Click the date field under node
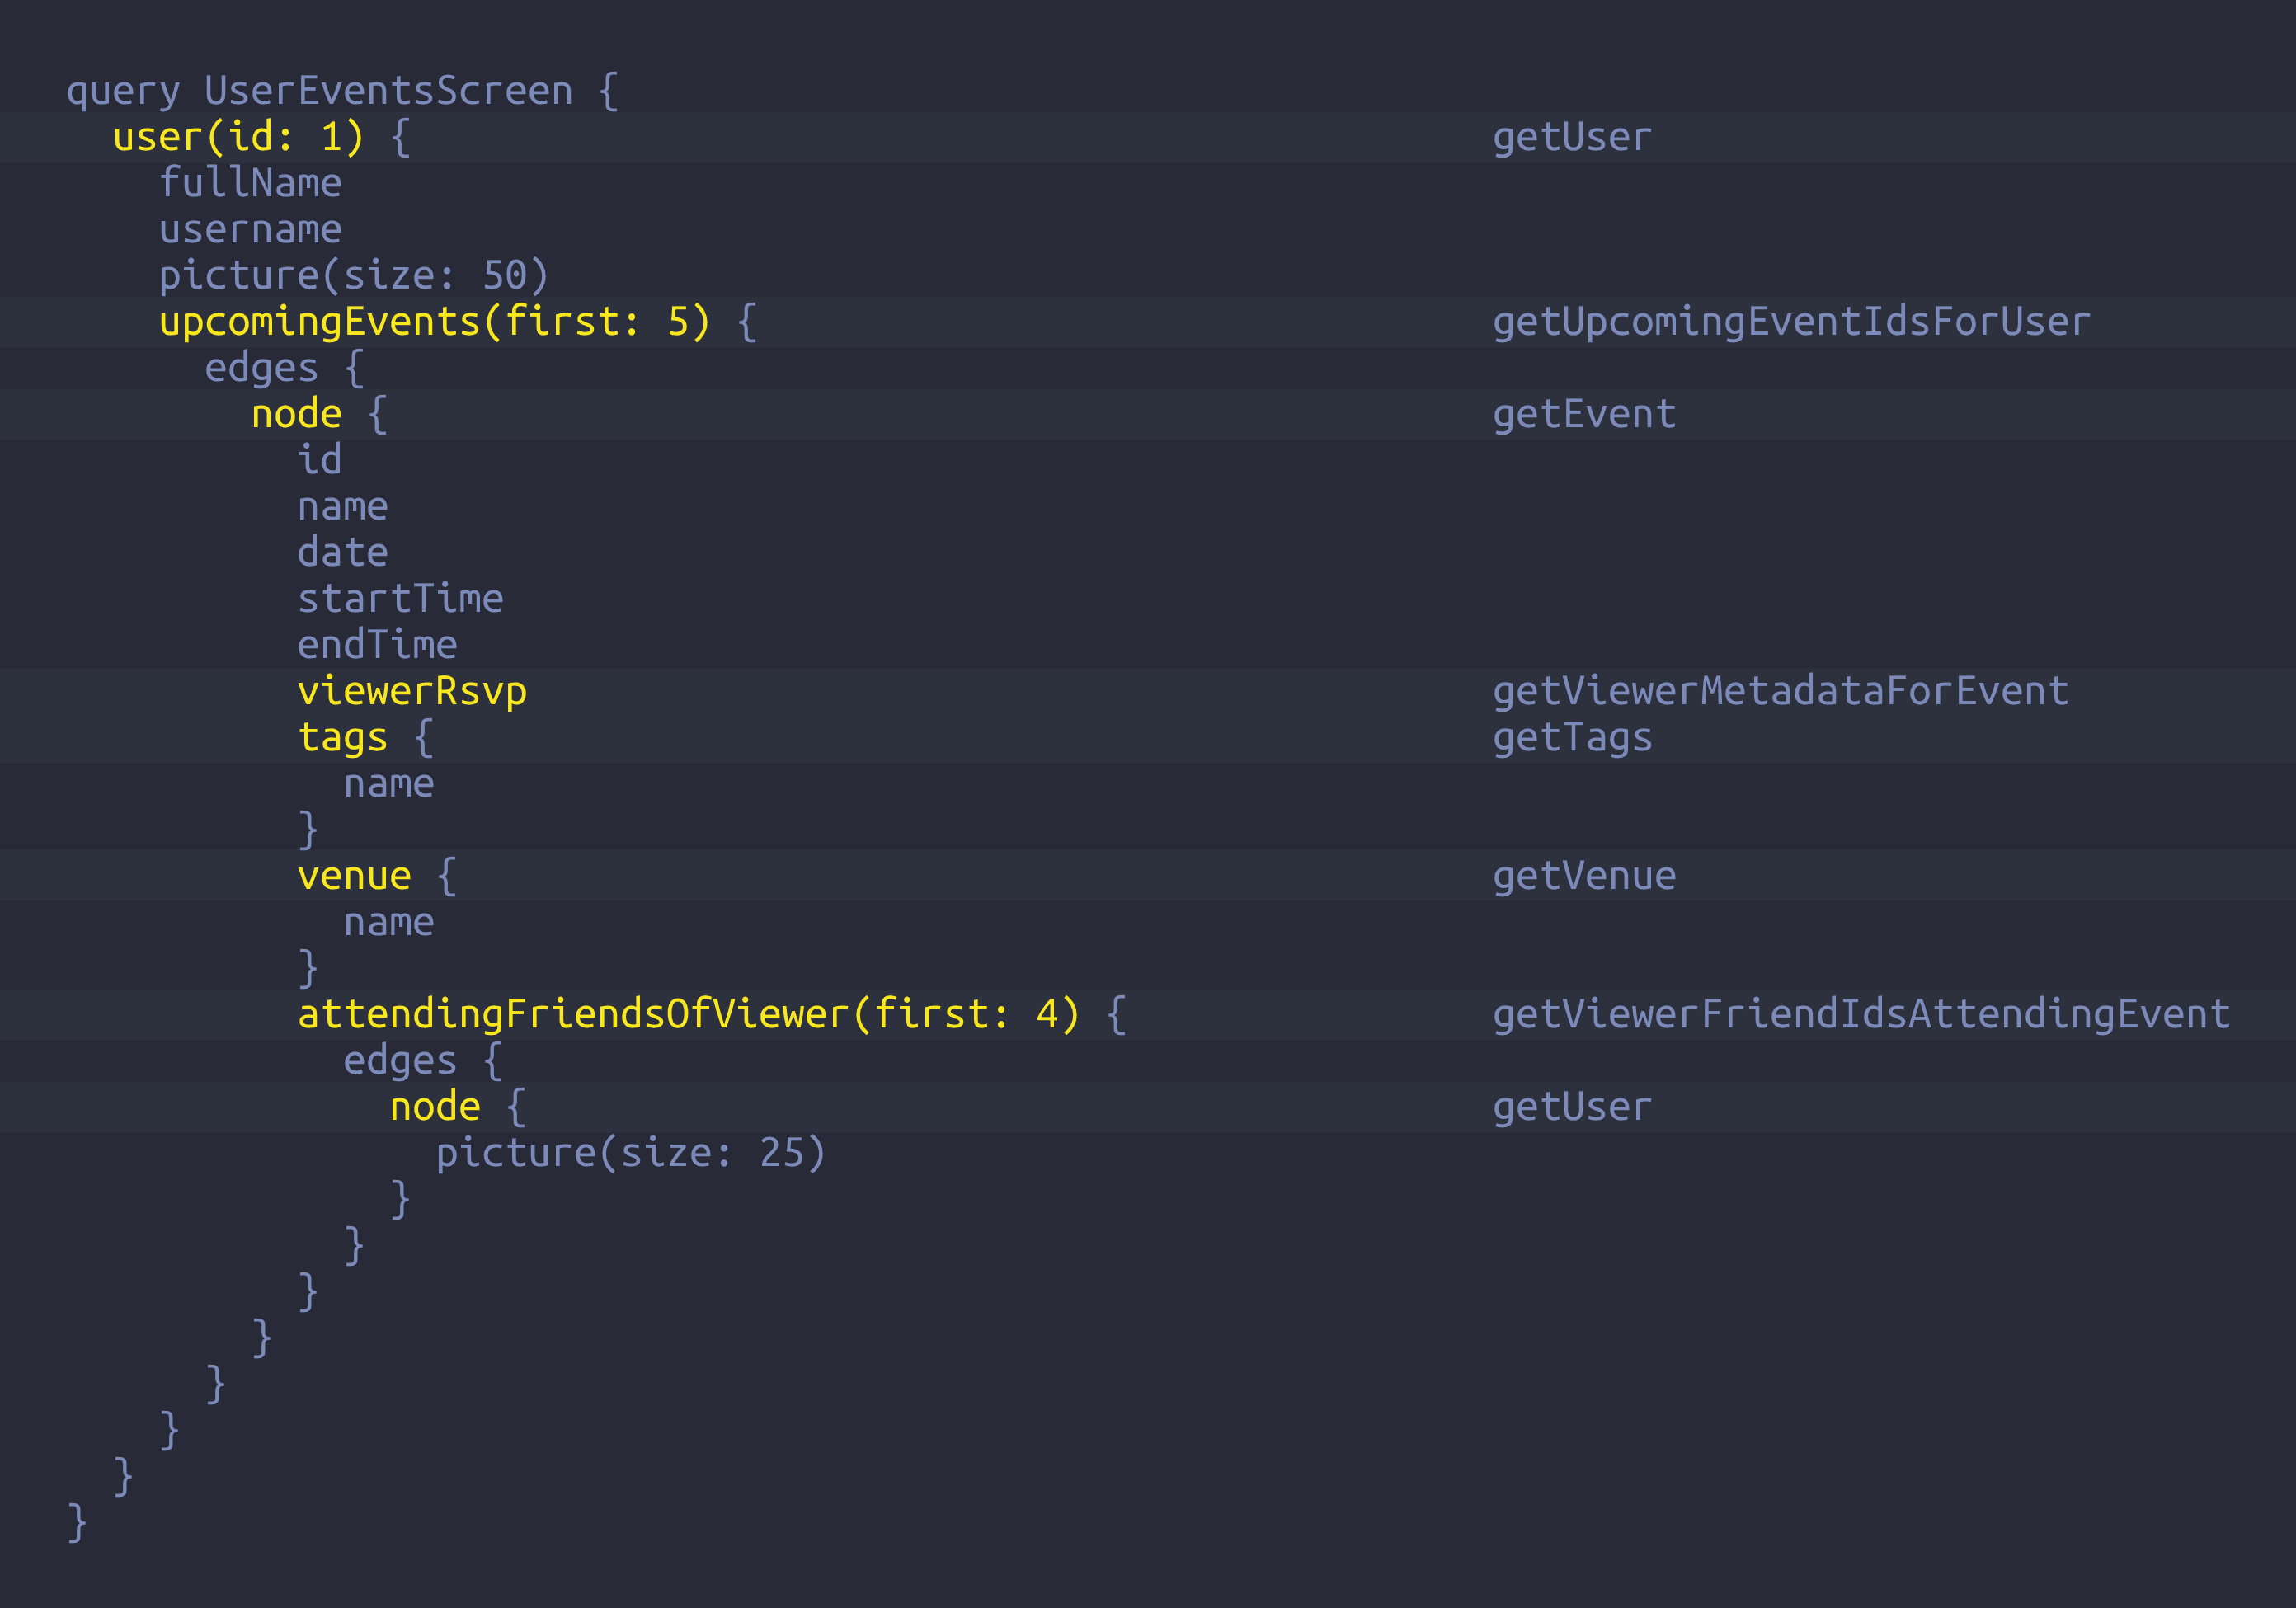 point(342,553)
